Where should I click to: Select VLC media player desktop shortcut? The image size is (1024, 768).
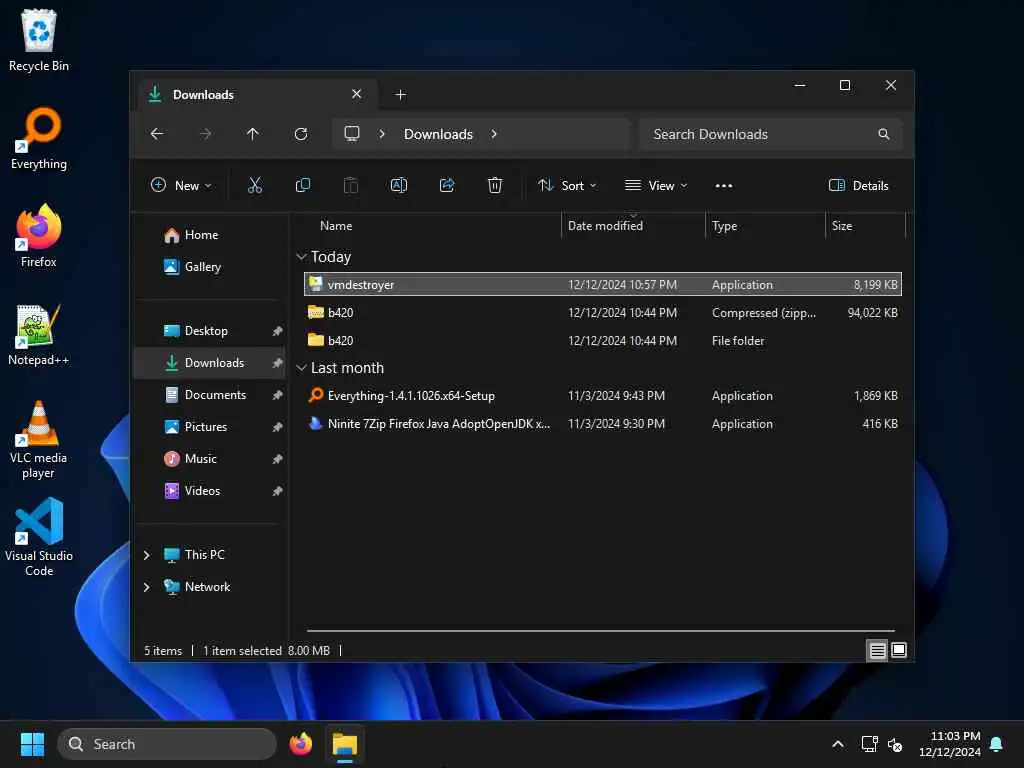(x=39, y=440)
